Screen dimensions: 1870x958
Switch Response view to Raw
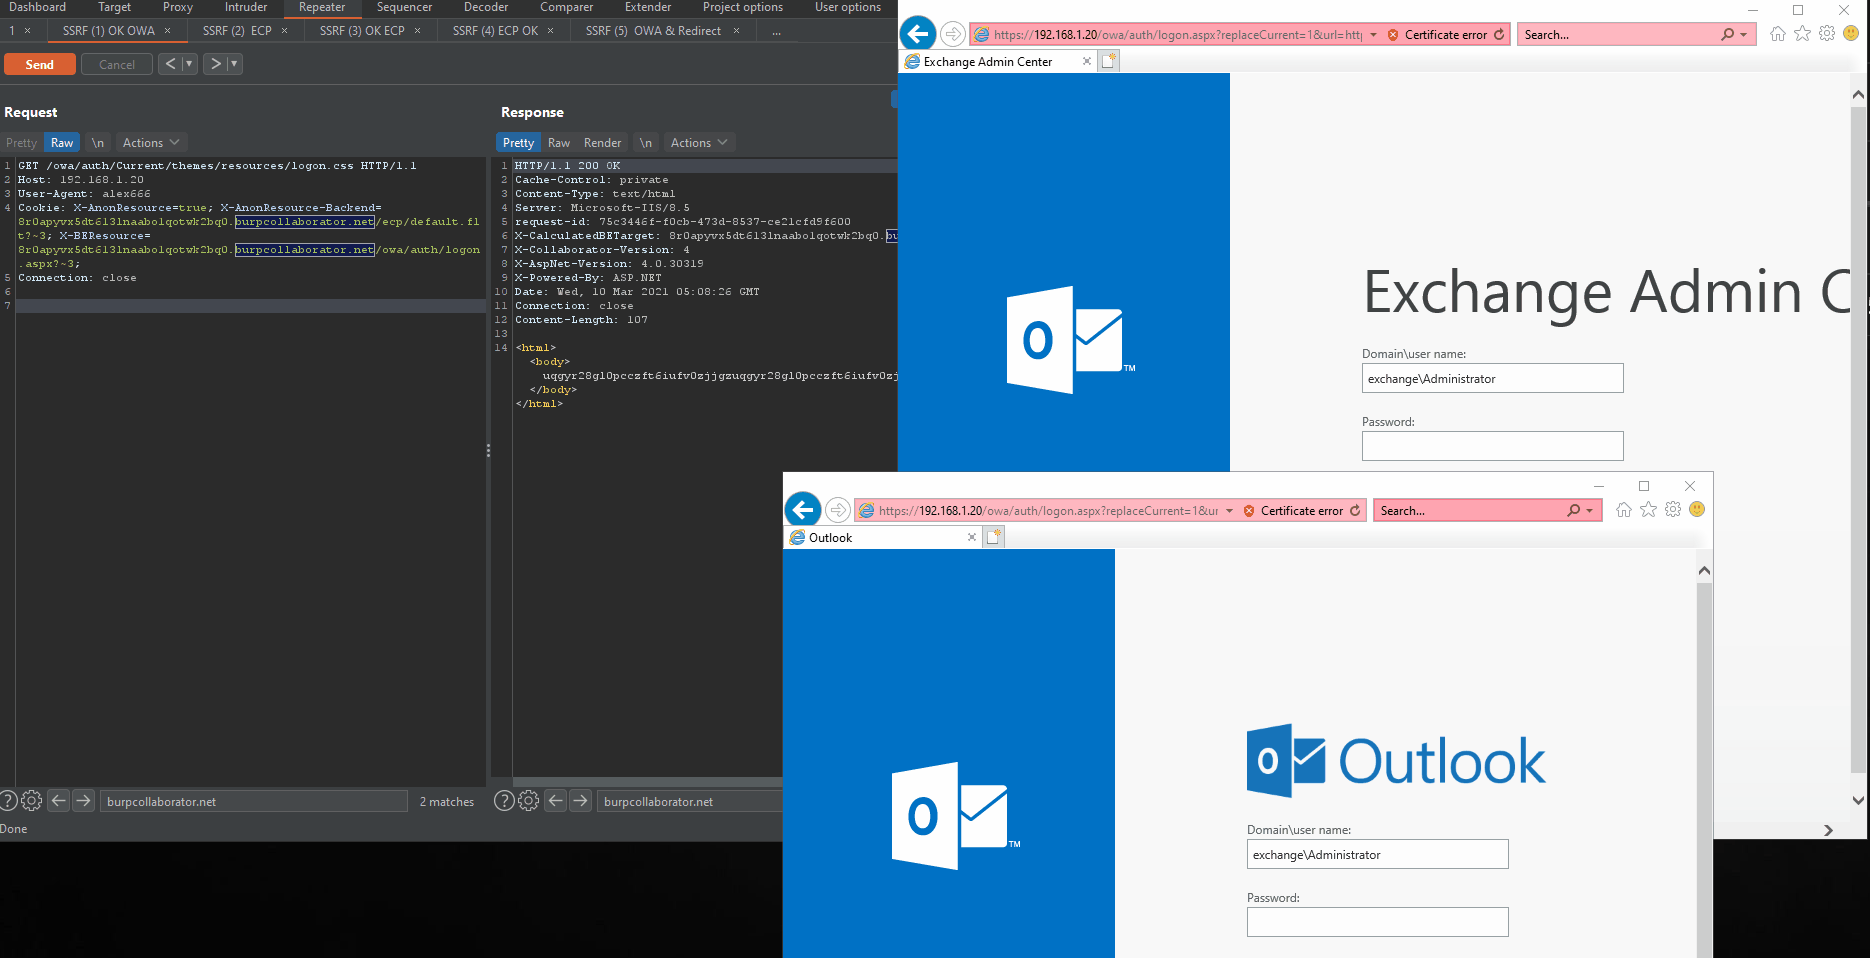tap(559, 143)
